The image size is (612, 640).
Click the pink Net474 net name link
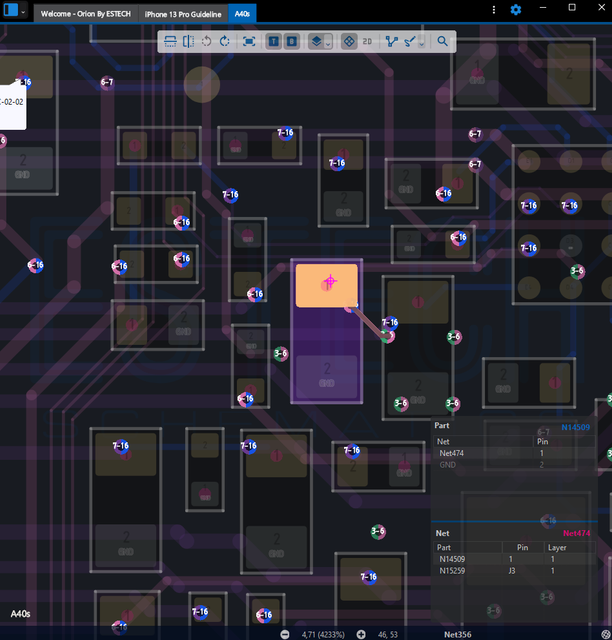576,533
